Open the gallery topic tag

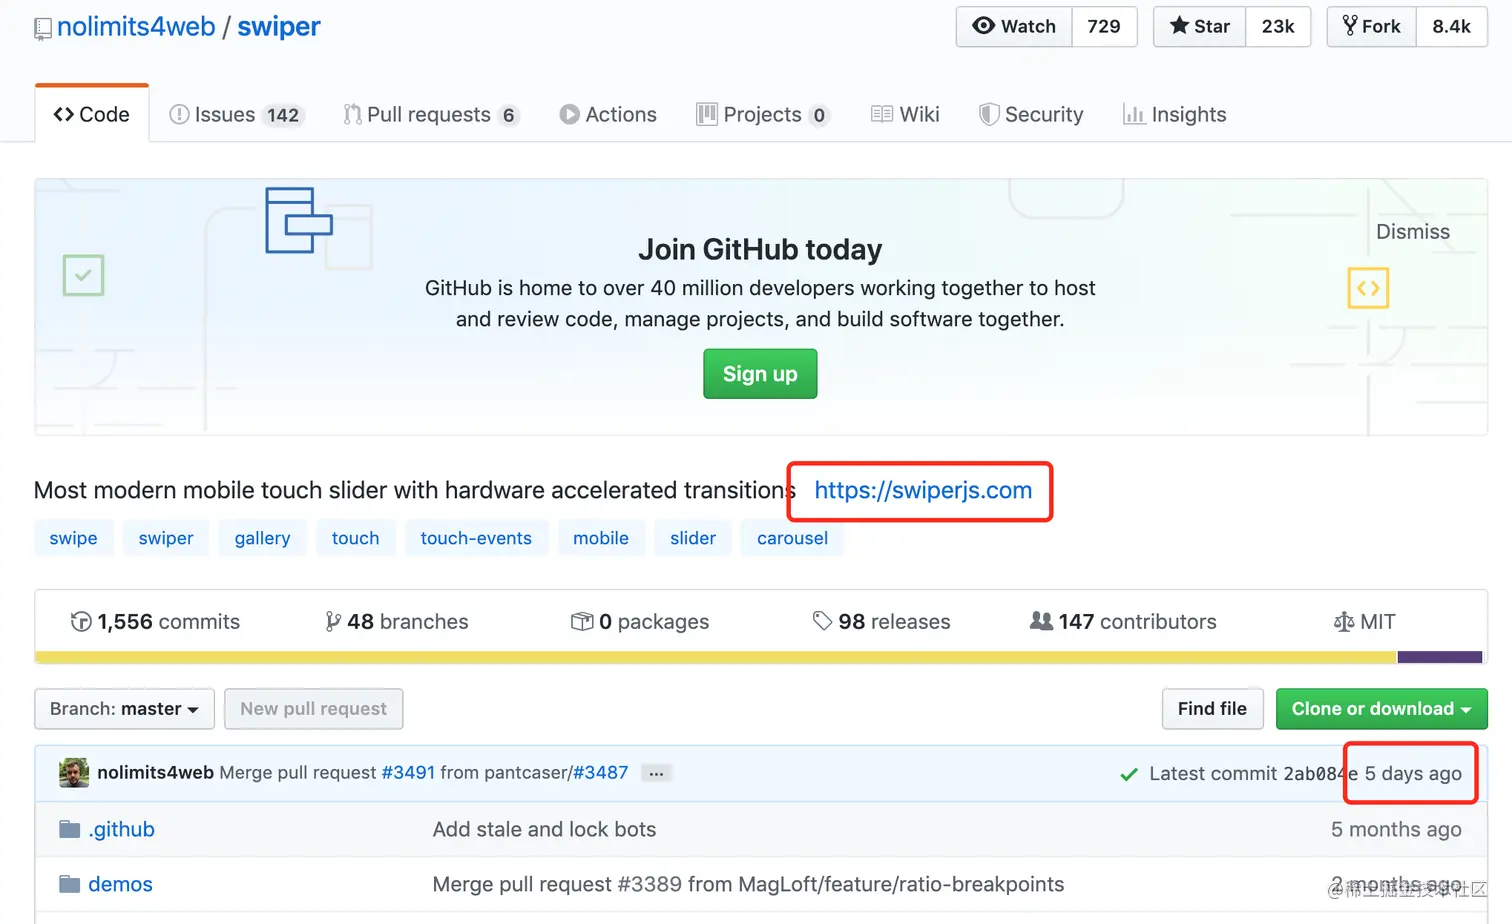[262, 538]
